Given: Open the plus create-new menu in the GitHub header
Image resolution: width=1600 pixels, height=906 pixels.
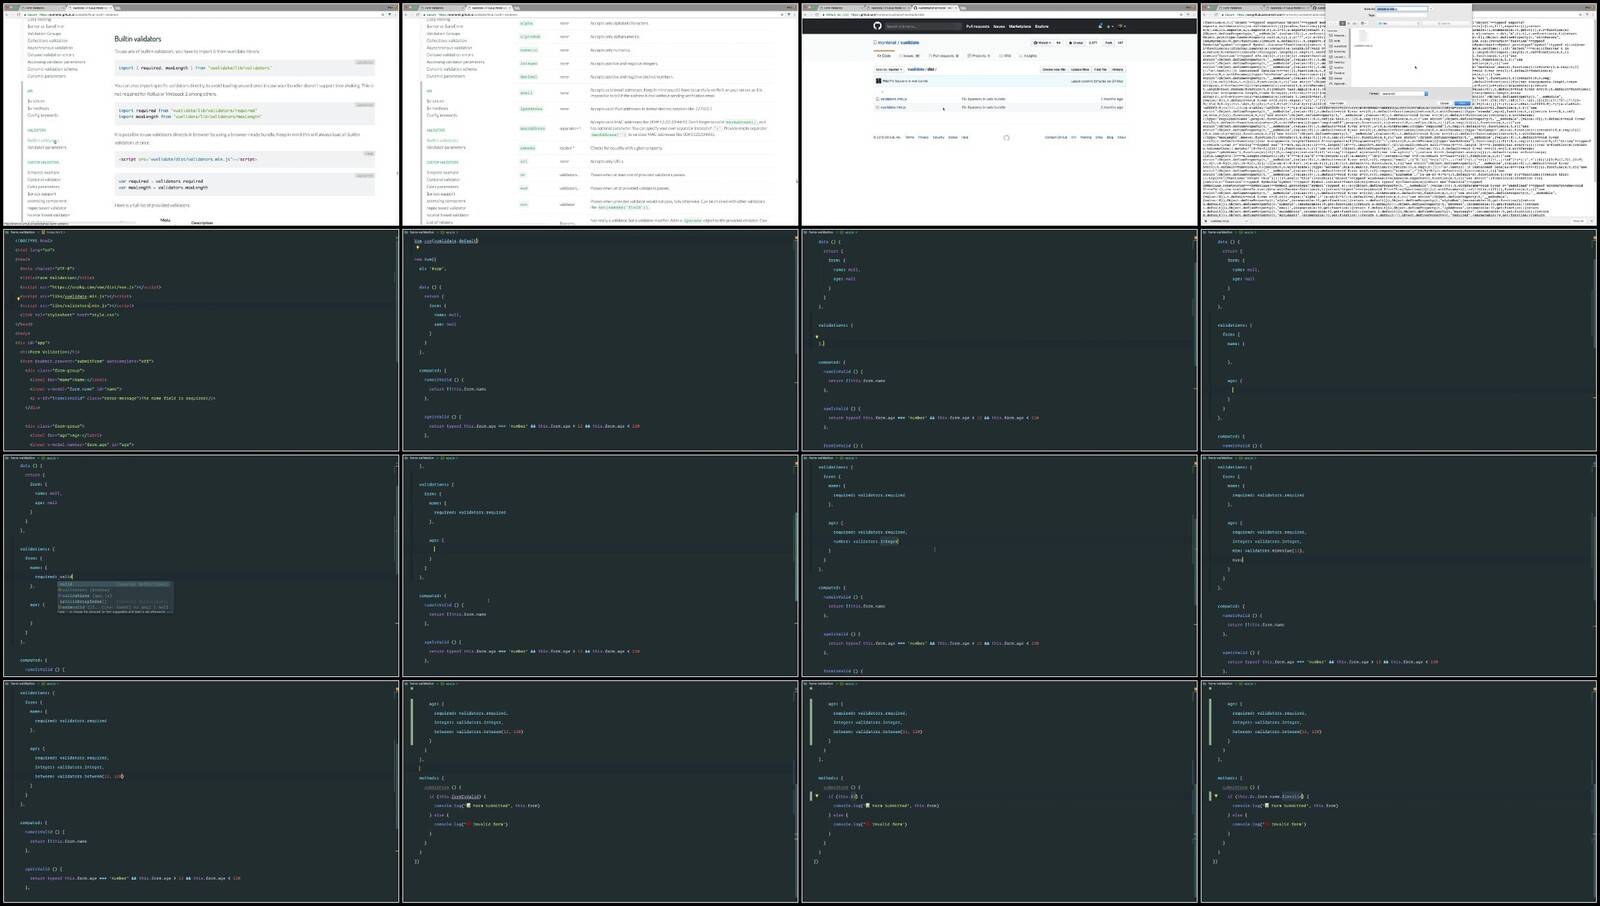Looking at the screenshot, I should (x=1110, y=26).
